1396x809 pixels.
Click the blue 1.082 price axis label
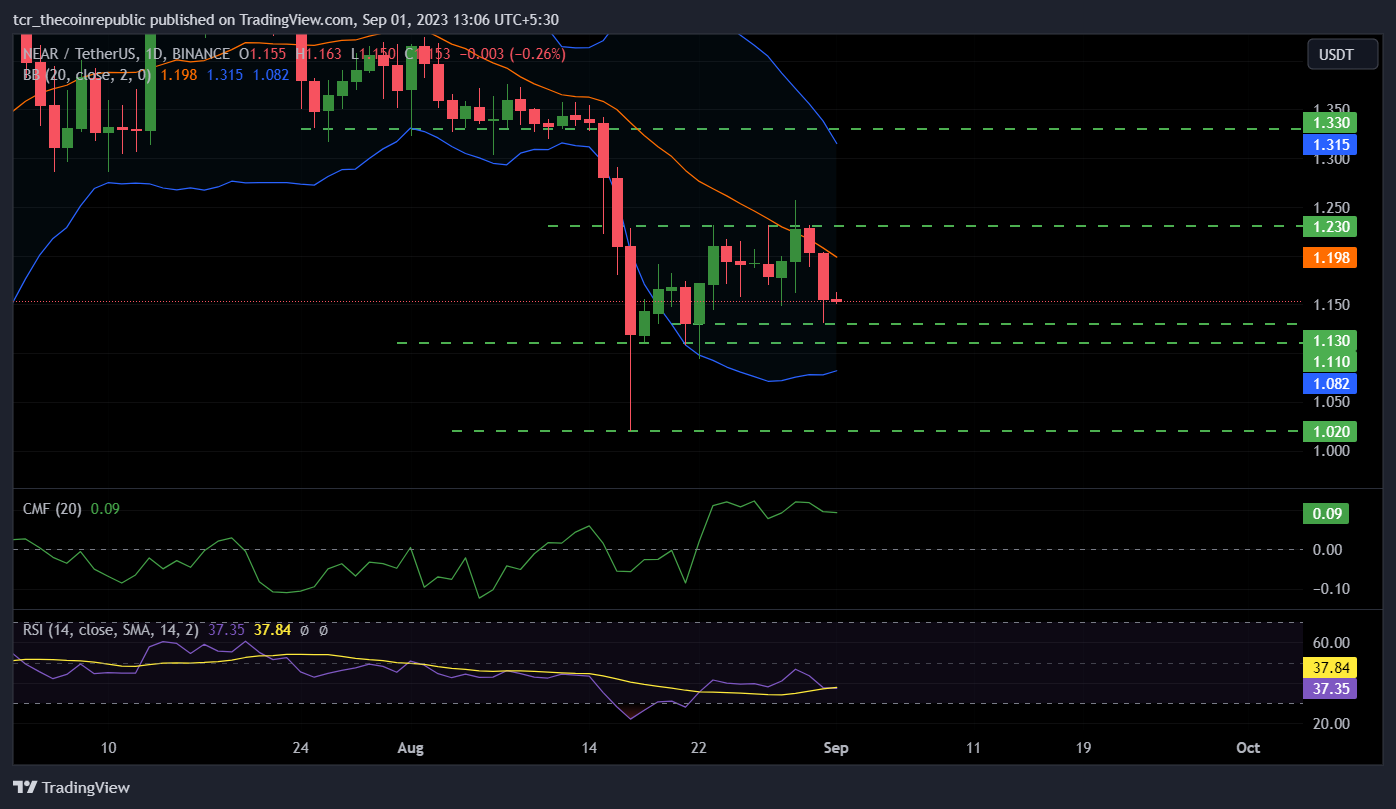(x=1329, y=383)
